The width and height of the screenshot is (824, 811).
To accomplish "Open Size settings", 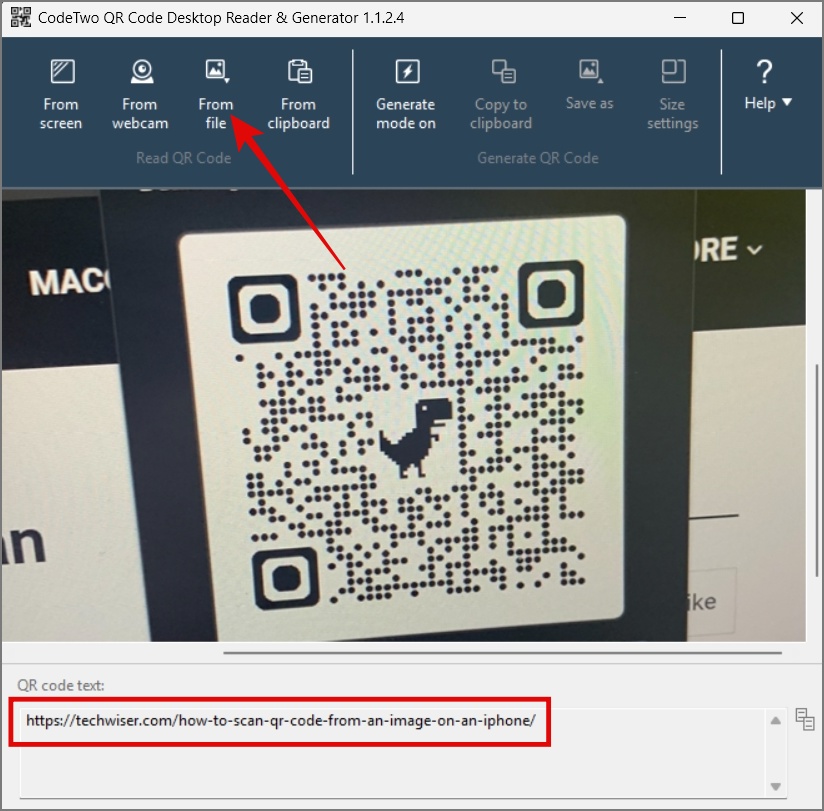I will (x=673, y=95).
